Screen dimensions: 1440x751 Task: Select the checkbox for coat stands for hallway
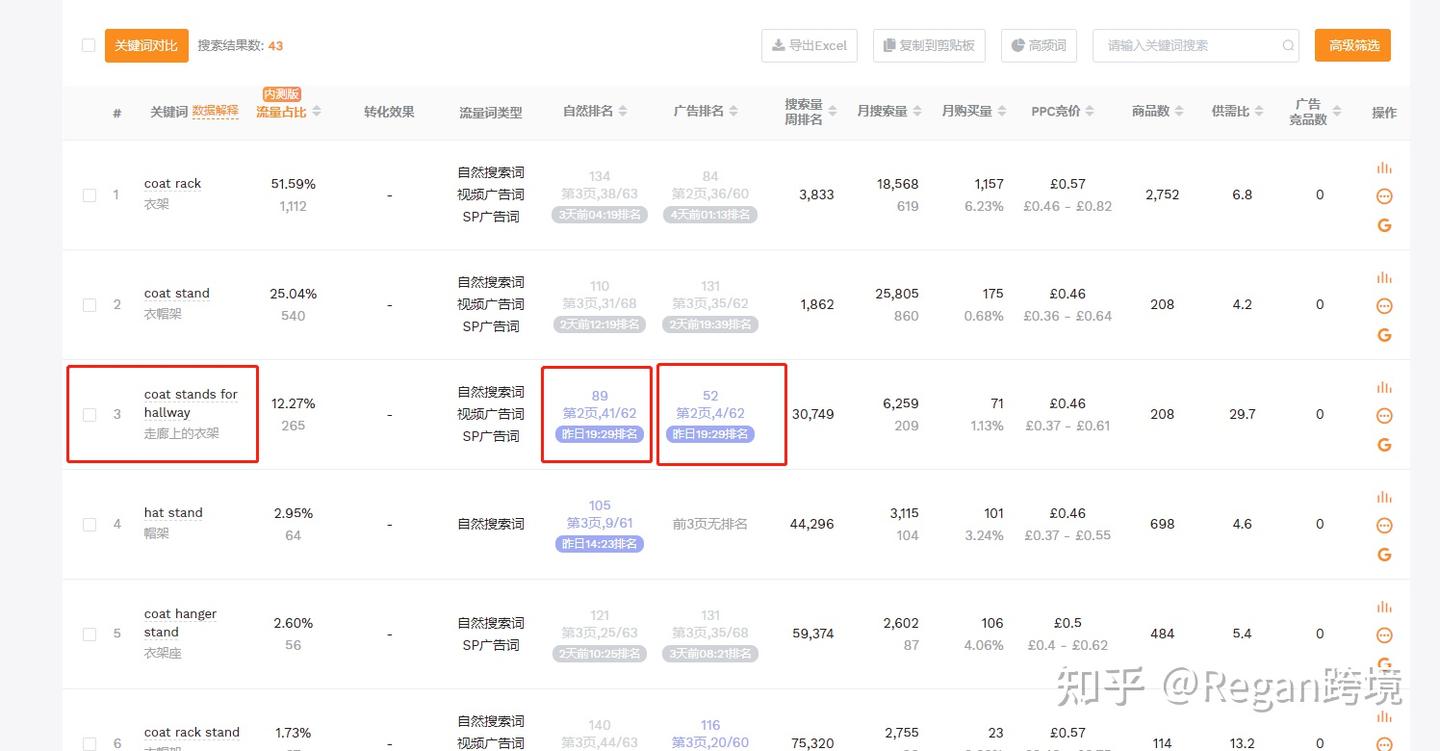[89, 414]
